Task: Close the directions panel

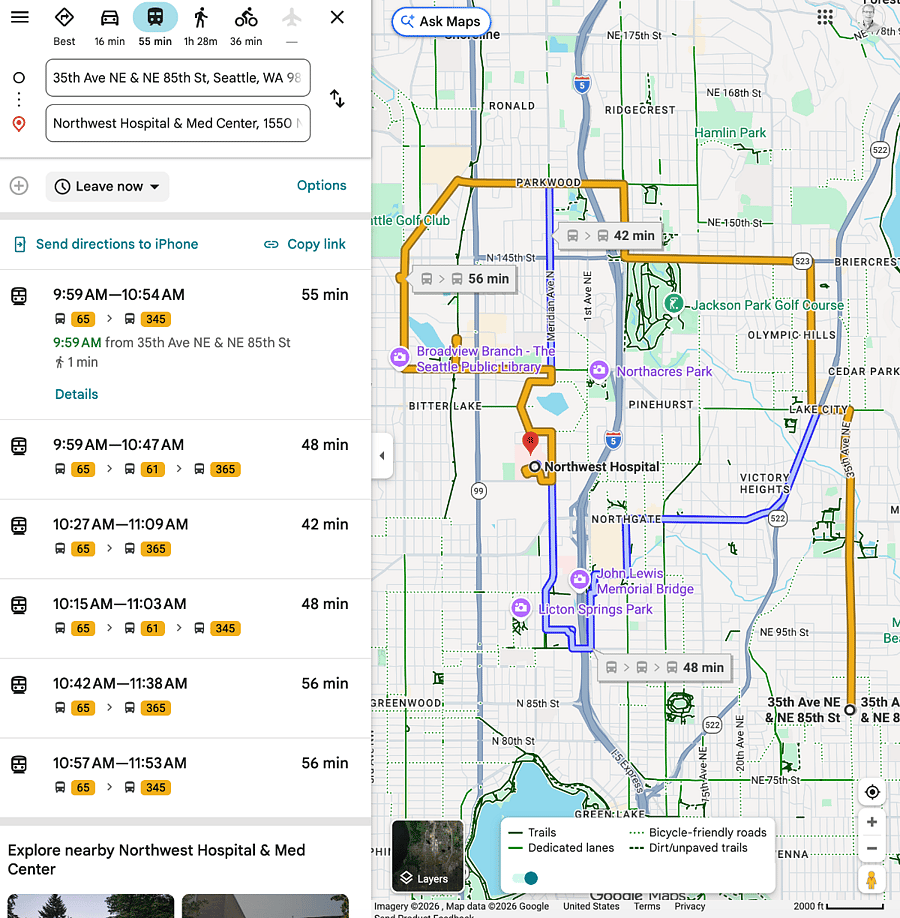Action: click(337, 17)
